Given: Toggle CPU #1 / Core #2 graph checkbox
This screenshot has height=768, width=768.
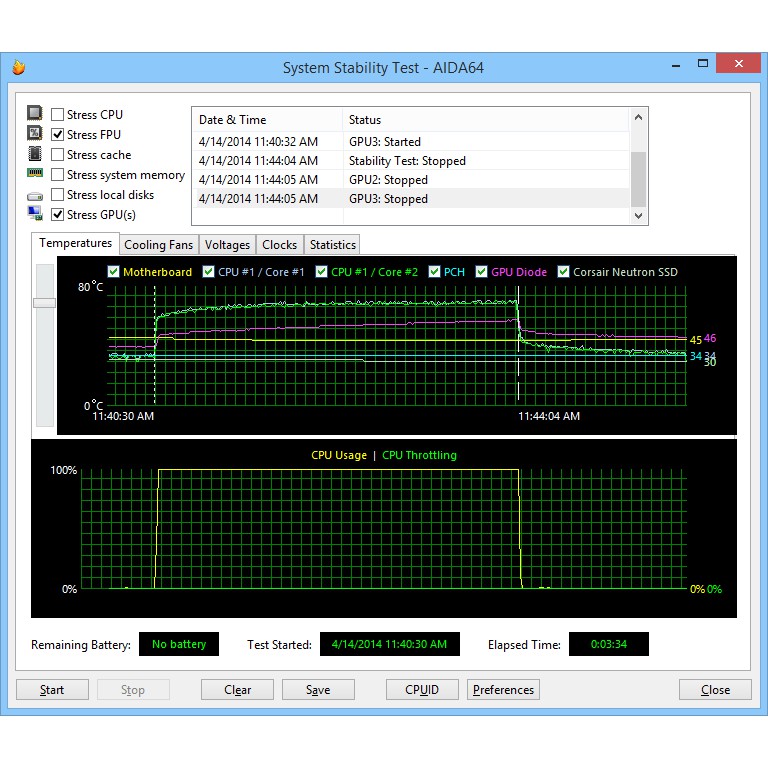Looking at the screenshot, I should tap(321, 272).
